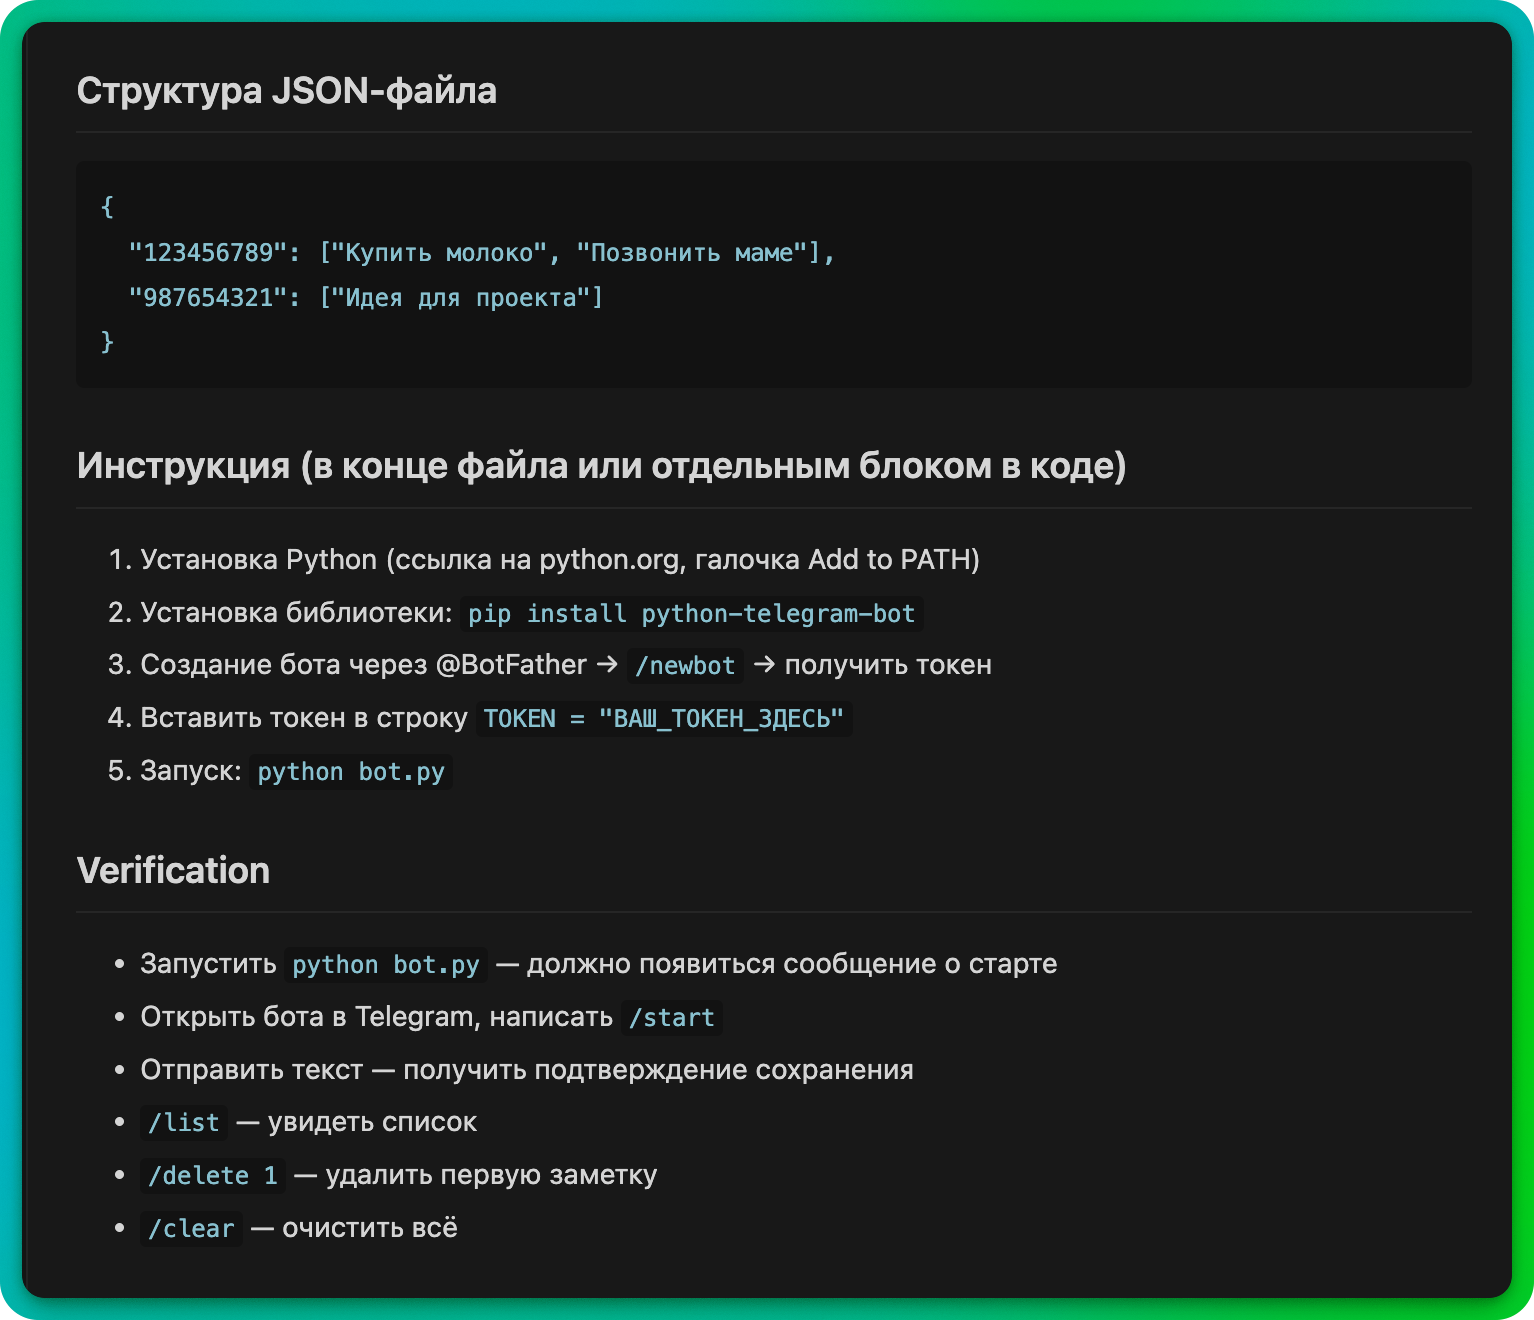Click the python bot.py code in step 5
The height and width of the screenshot is (1320, 1534).
click(x=351, y=772)
